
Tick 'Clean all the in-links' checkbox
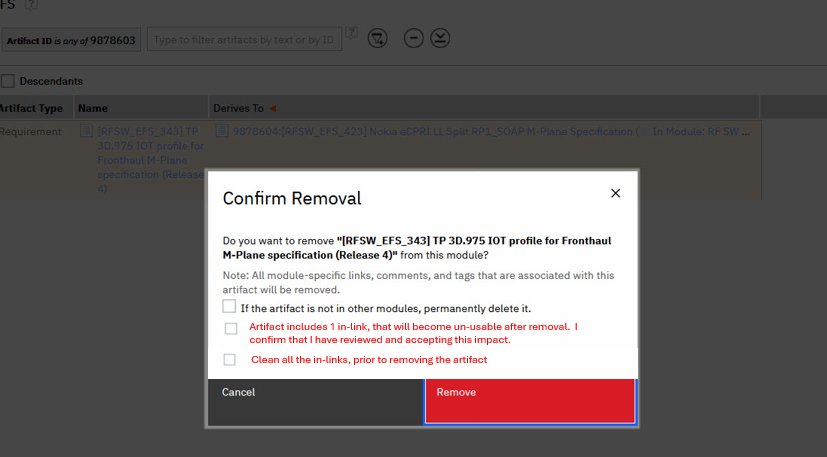pyautogui.click(x=230, y=360)
